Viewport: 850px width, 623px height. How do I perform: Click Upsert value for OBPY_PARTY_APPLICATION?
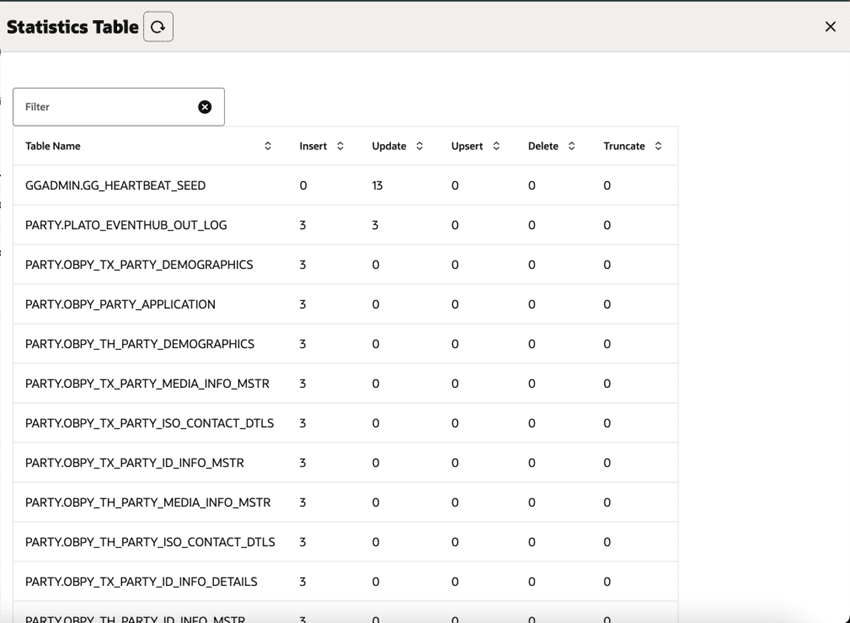click(455, 304)
